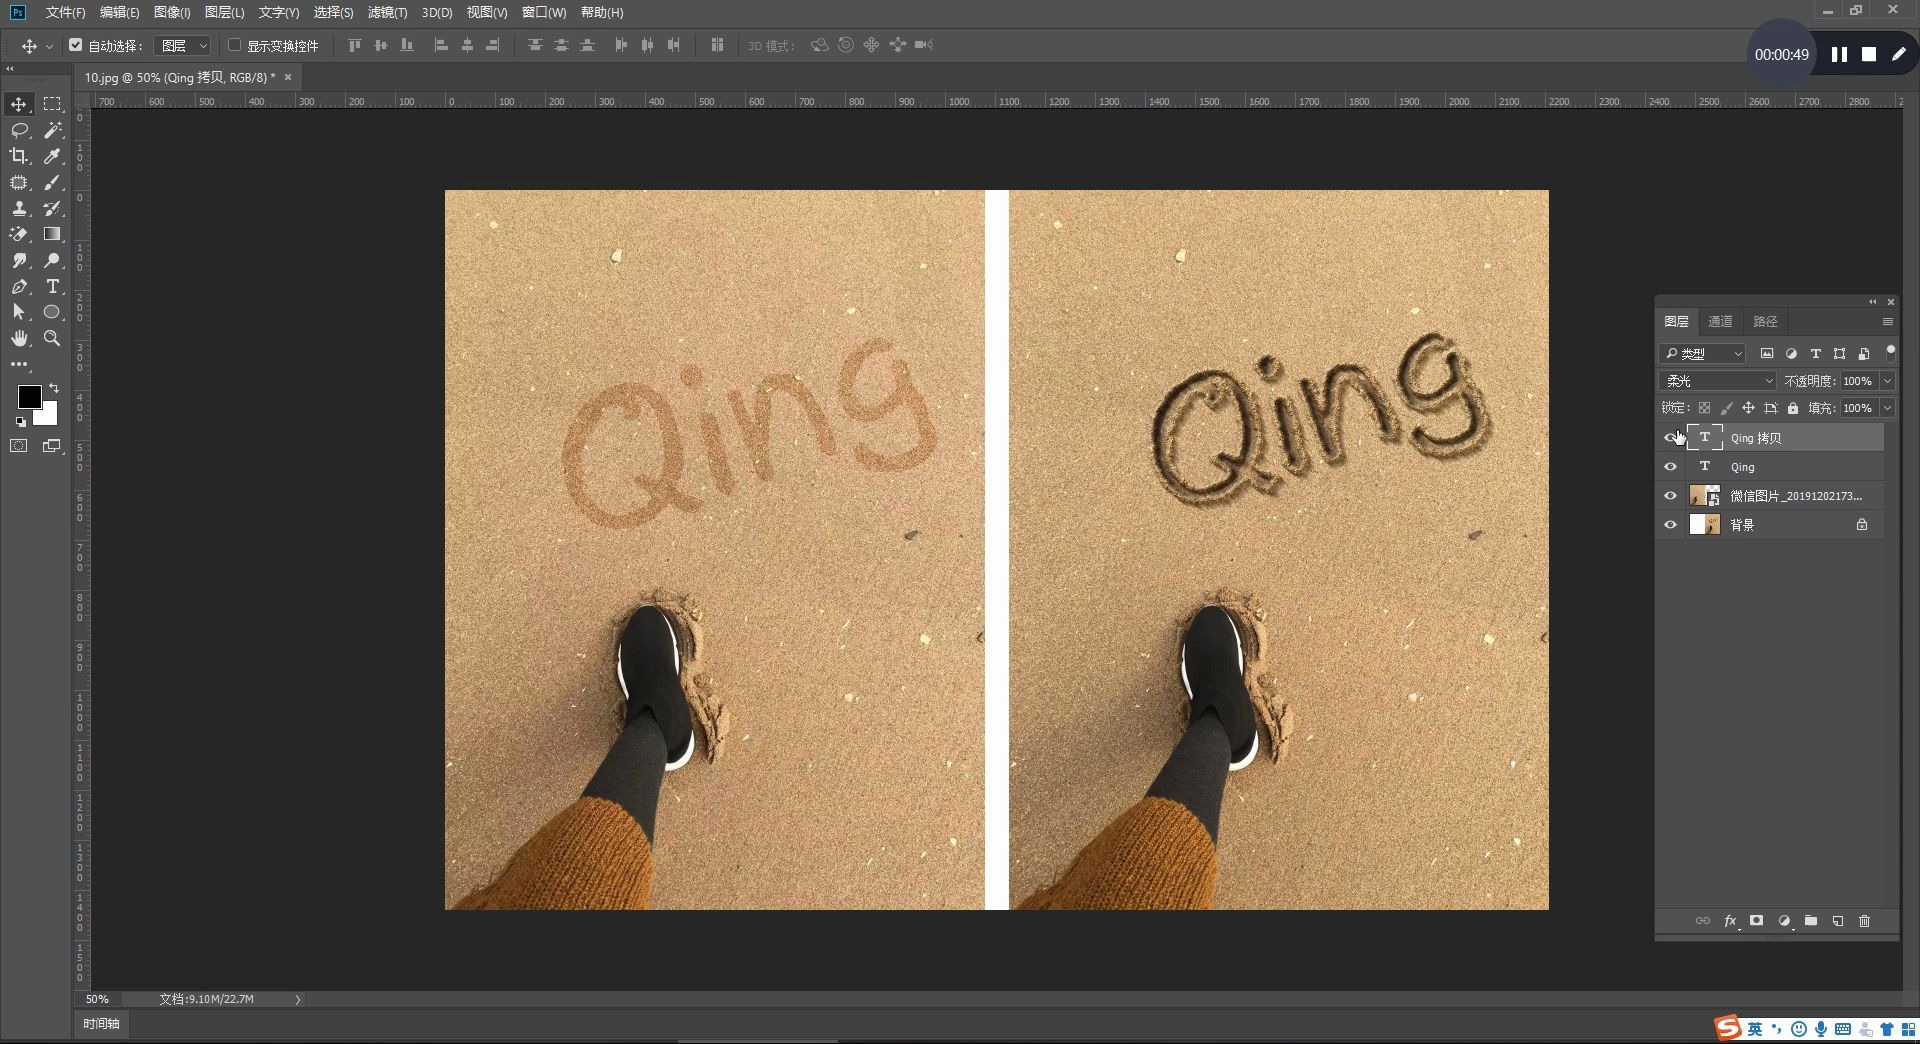Delete layer with trash icon
The height and width of the screenshot is (1044, 1920).
tap(1864, 921)
